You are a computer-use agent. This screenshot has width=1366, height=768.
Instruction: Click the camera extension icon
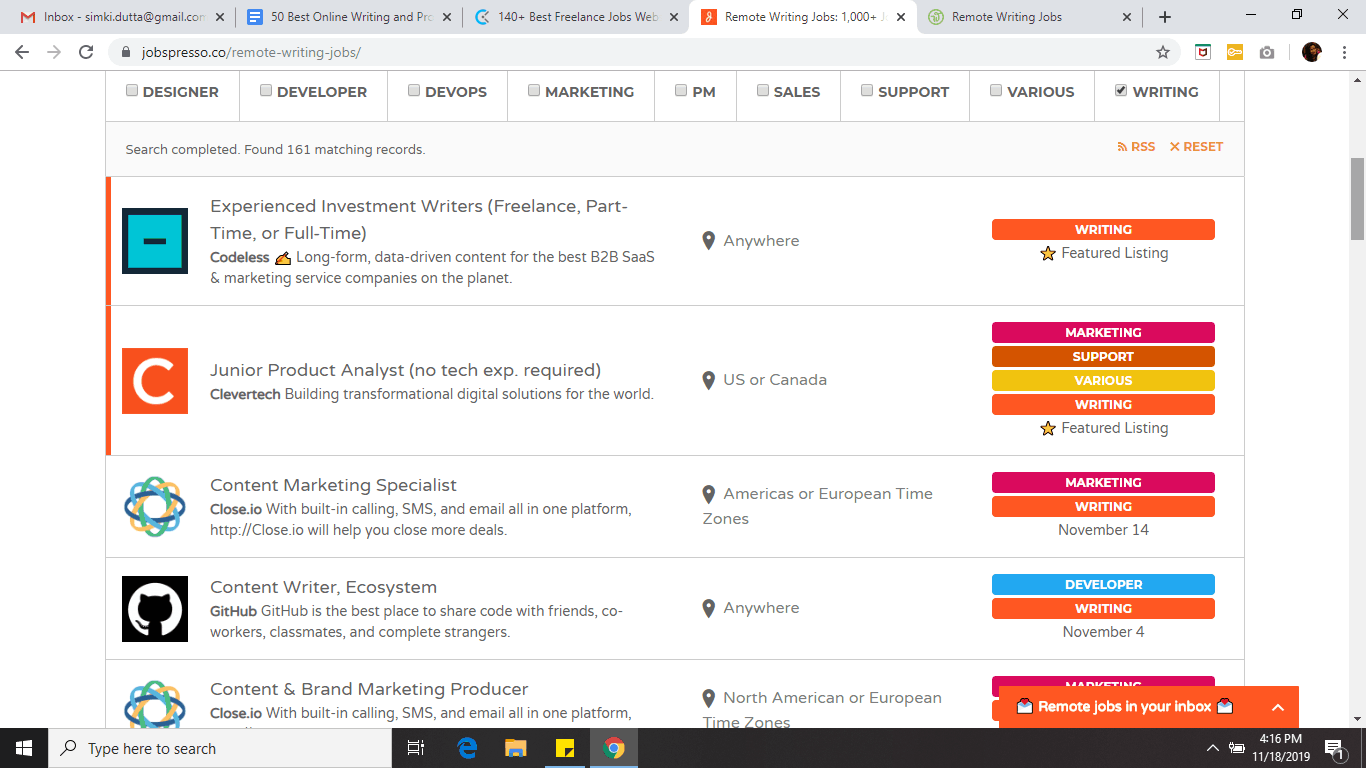[x=1267, y=52]
